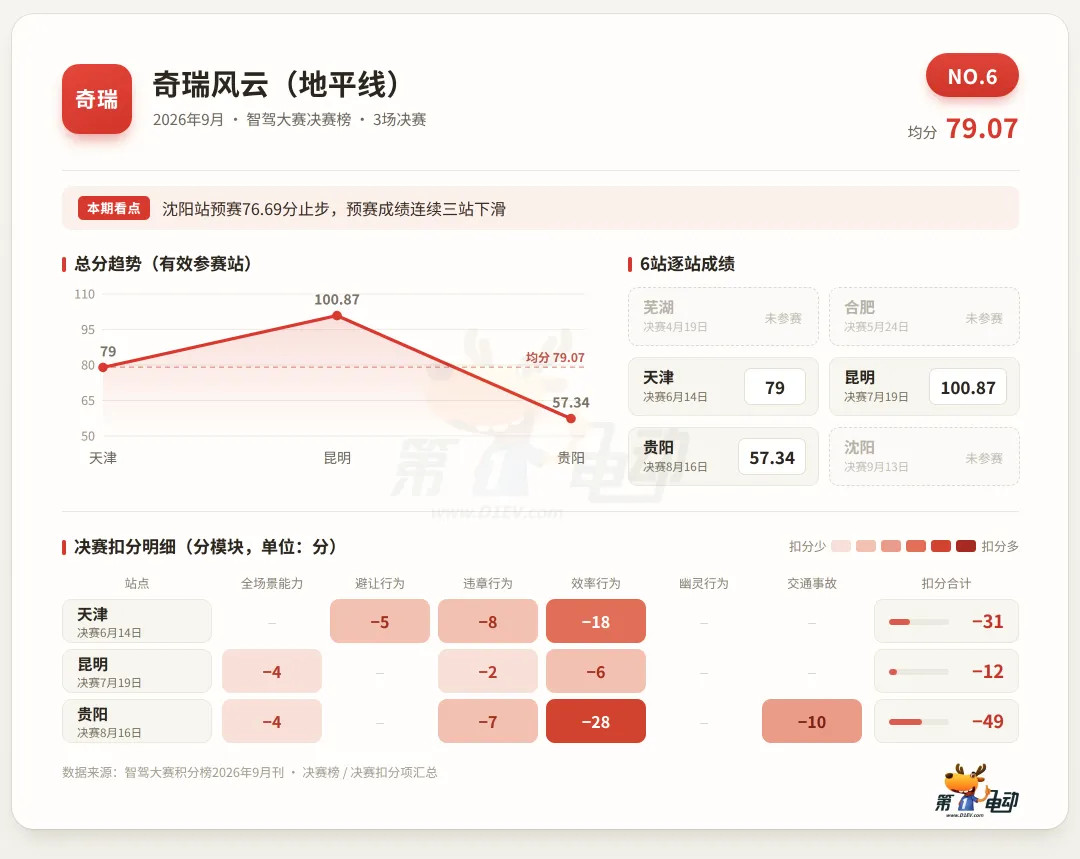Click the -28 效率行为 cell for 贵阳
1080x859 pixels.
tap(596, 721)
